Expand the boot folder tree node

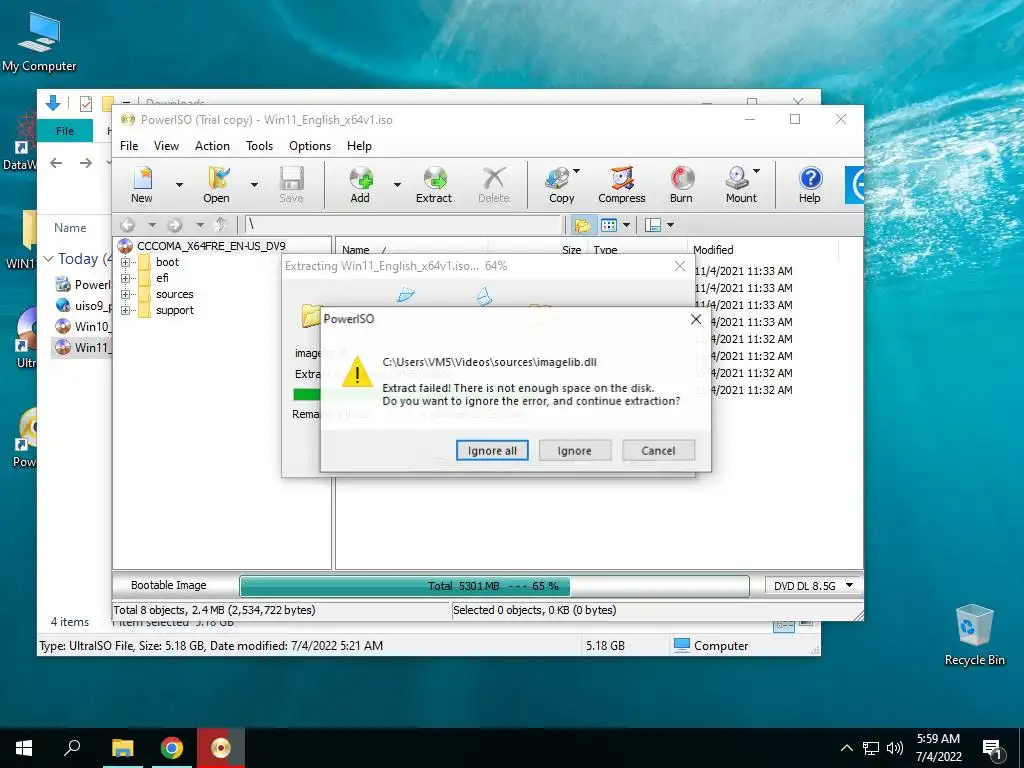[125, 262]
